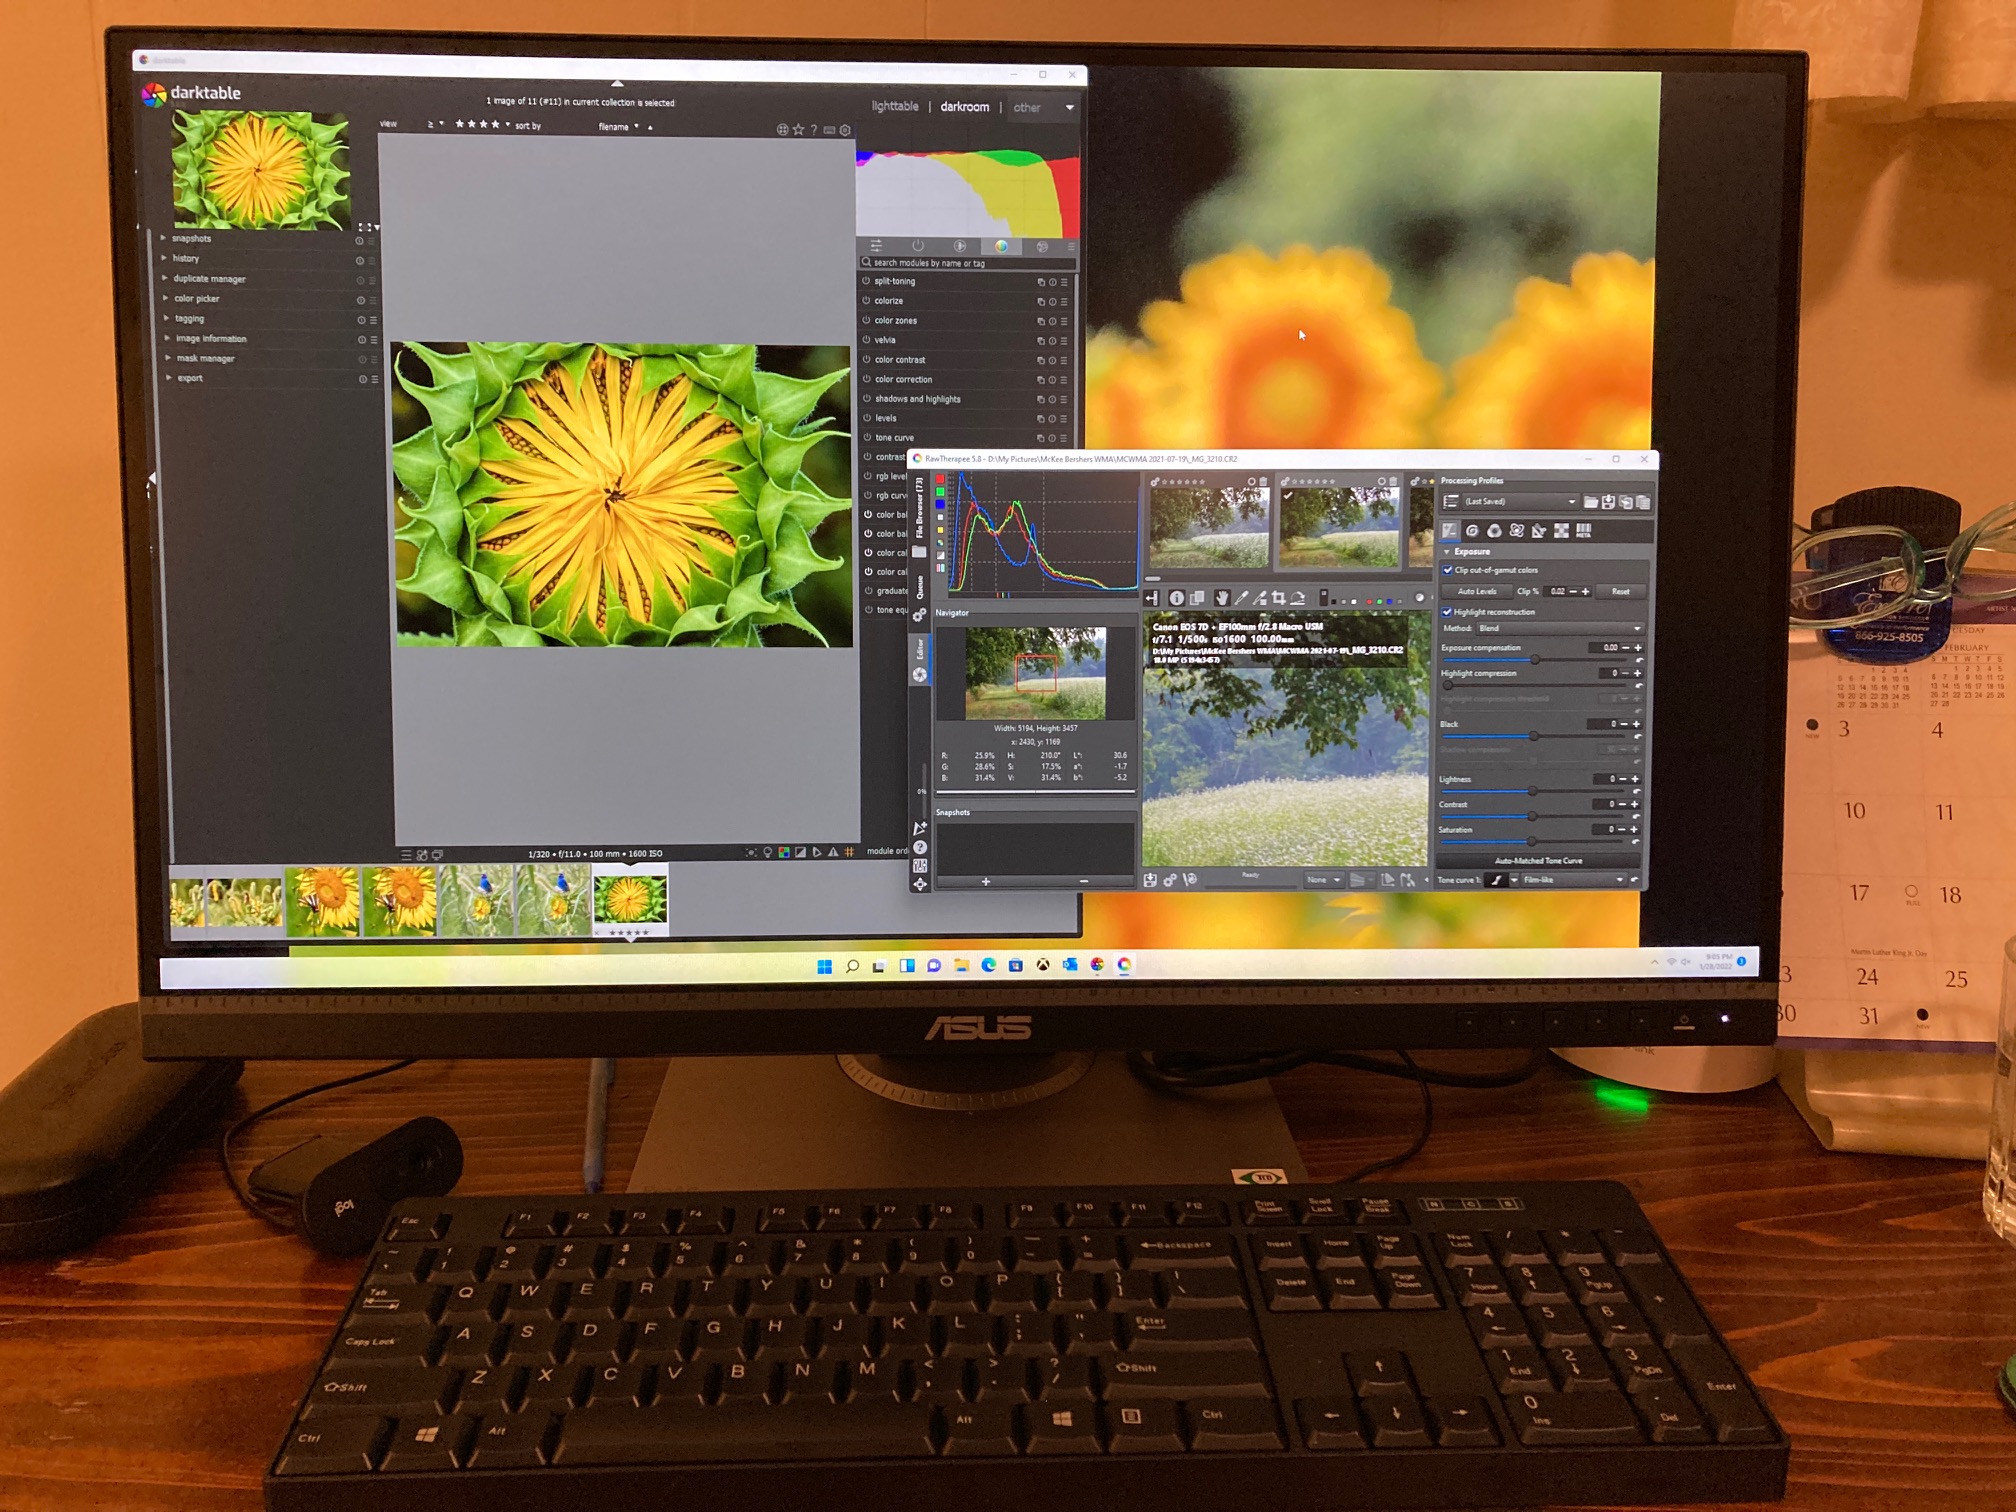Select darktable color module group tab
The image size is (2016, 1512).
(x=1000, y=246)
